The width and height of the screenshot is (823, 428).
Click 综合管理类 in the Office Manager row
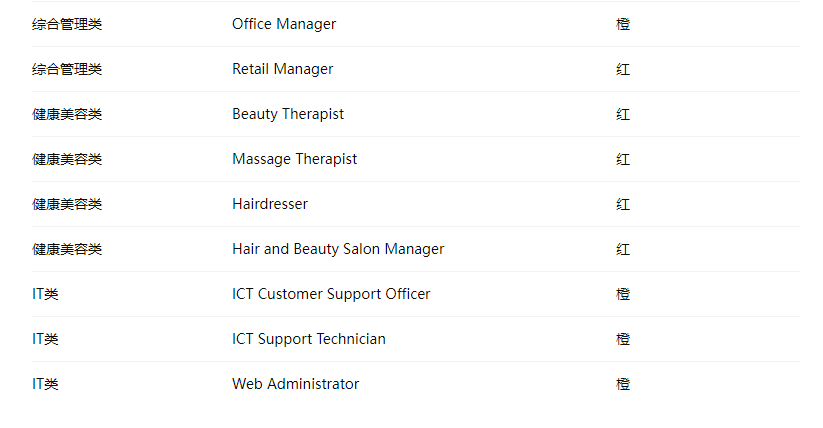(x=67, y=24)
